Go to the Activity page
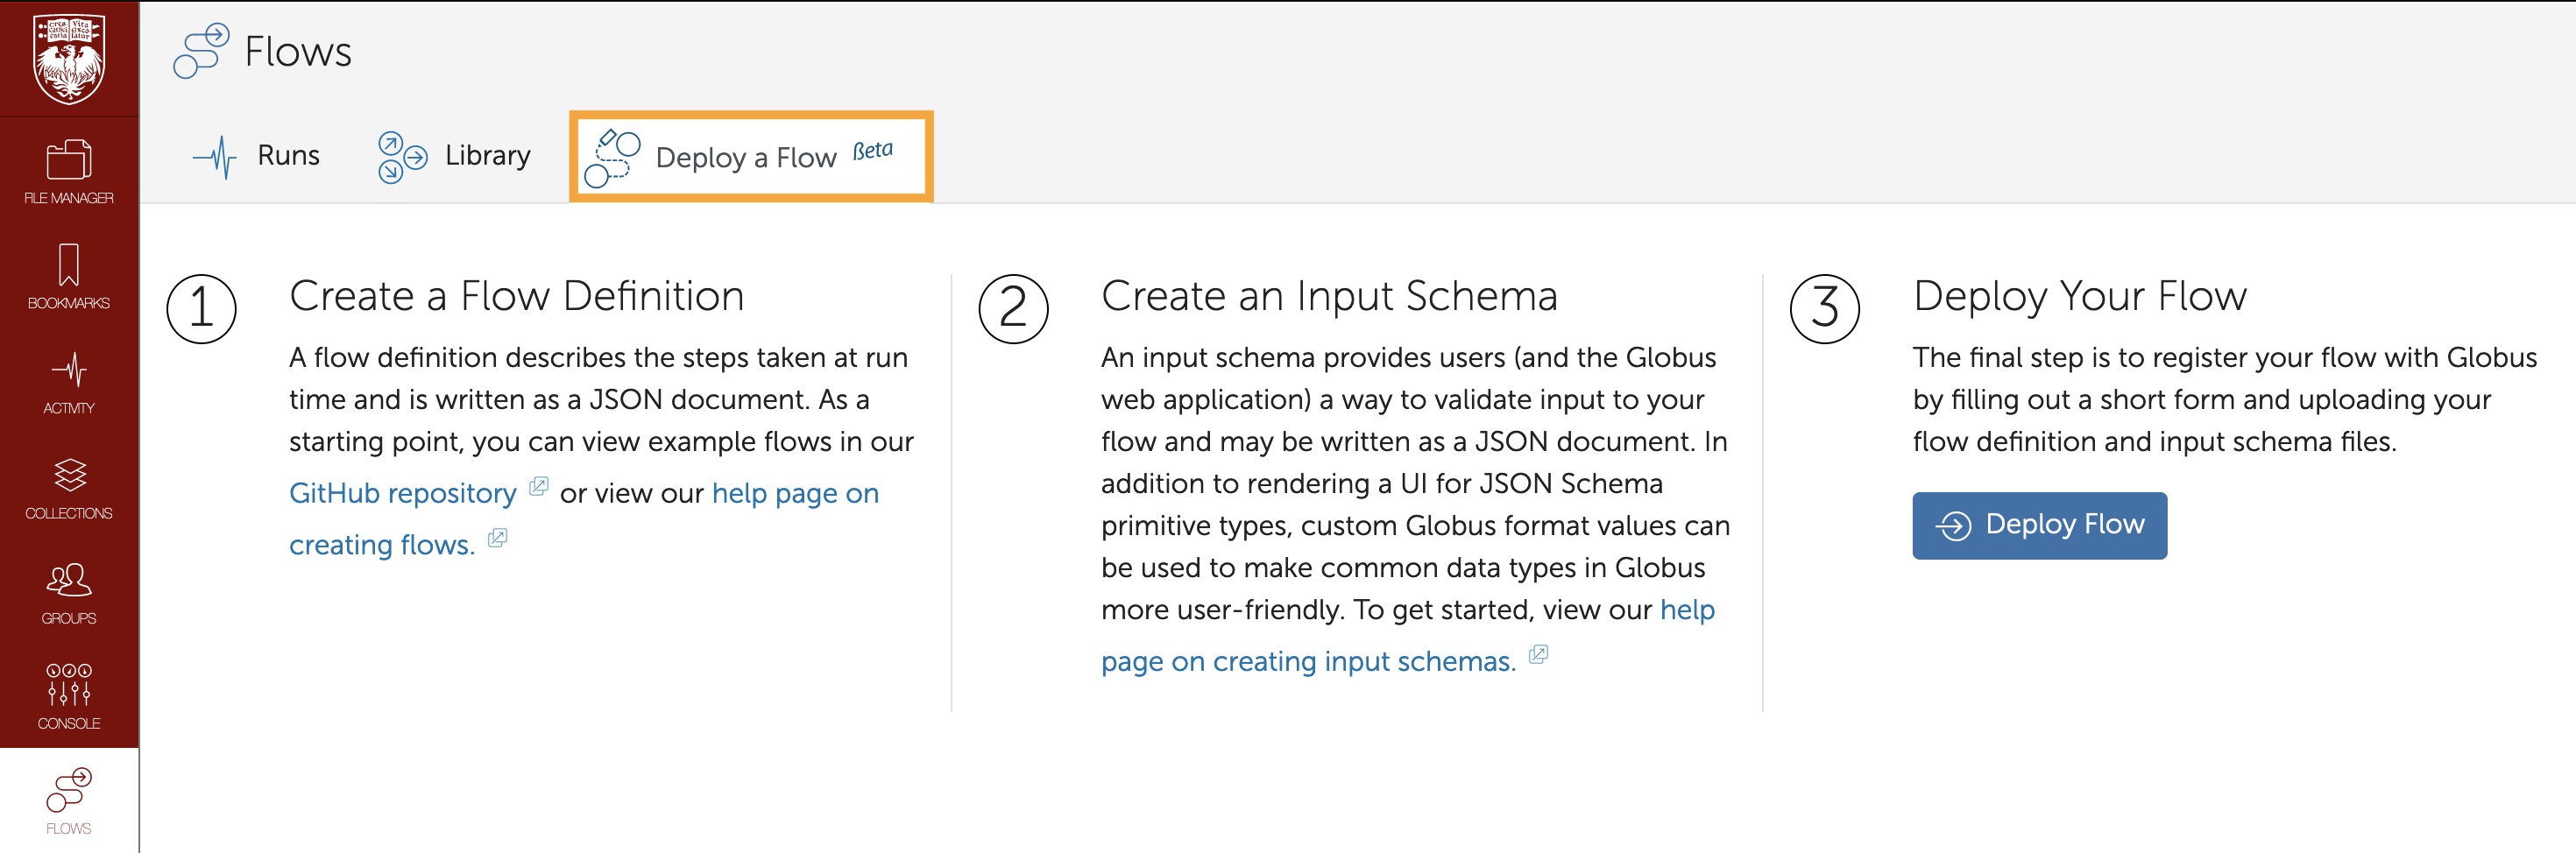The height and width of the screenshot is (853, 2576). pyautogui.click(x=69, y=382)
